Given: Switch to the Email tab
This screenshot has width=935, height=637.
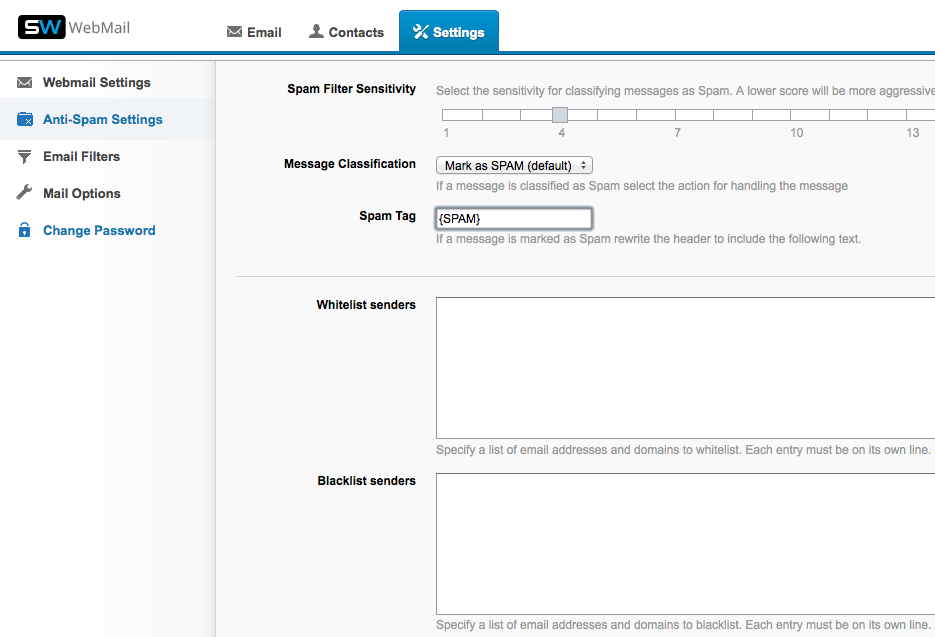Looking at the screenshot, I should point(254,32).
